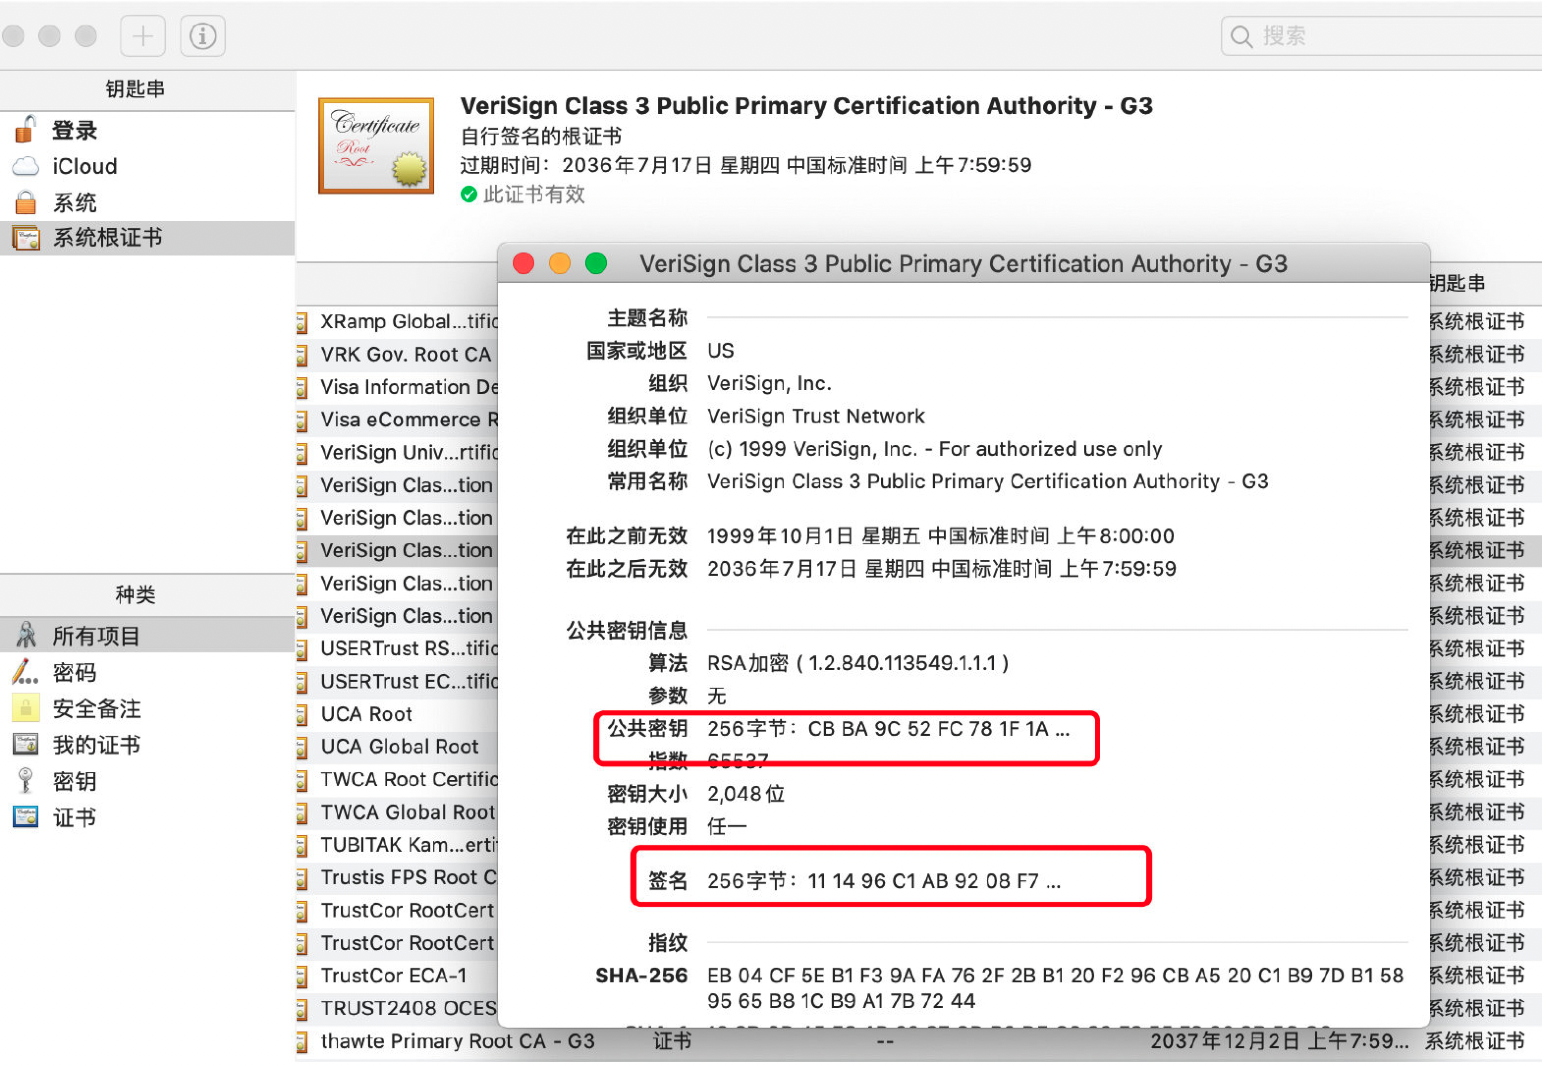Click the green checkmark beside 此证书有效
Screen dimensions: 1547x1066
468,194
